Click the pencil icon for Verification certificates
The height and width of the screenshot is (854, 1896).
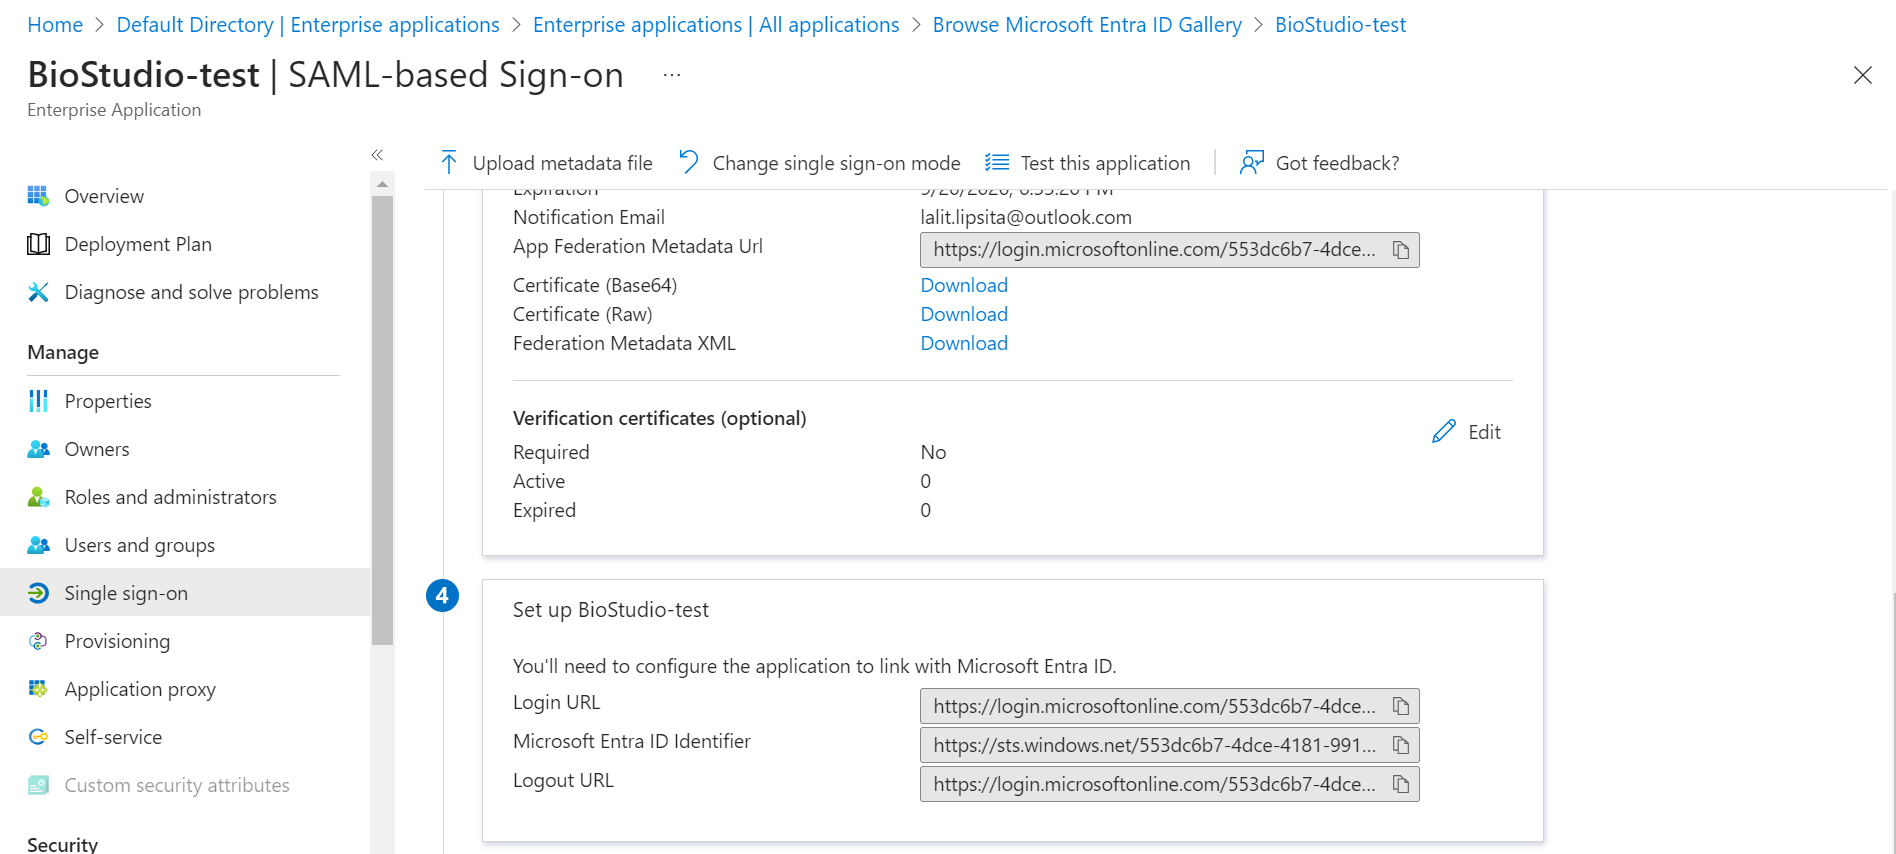tap(1444, 432)
